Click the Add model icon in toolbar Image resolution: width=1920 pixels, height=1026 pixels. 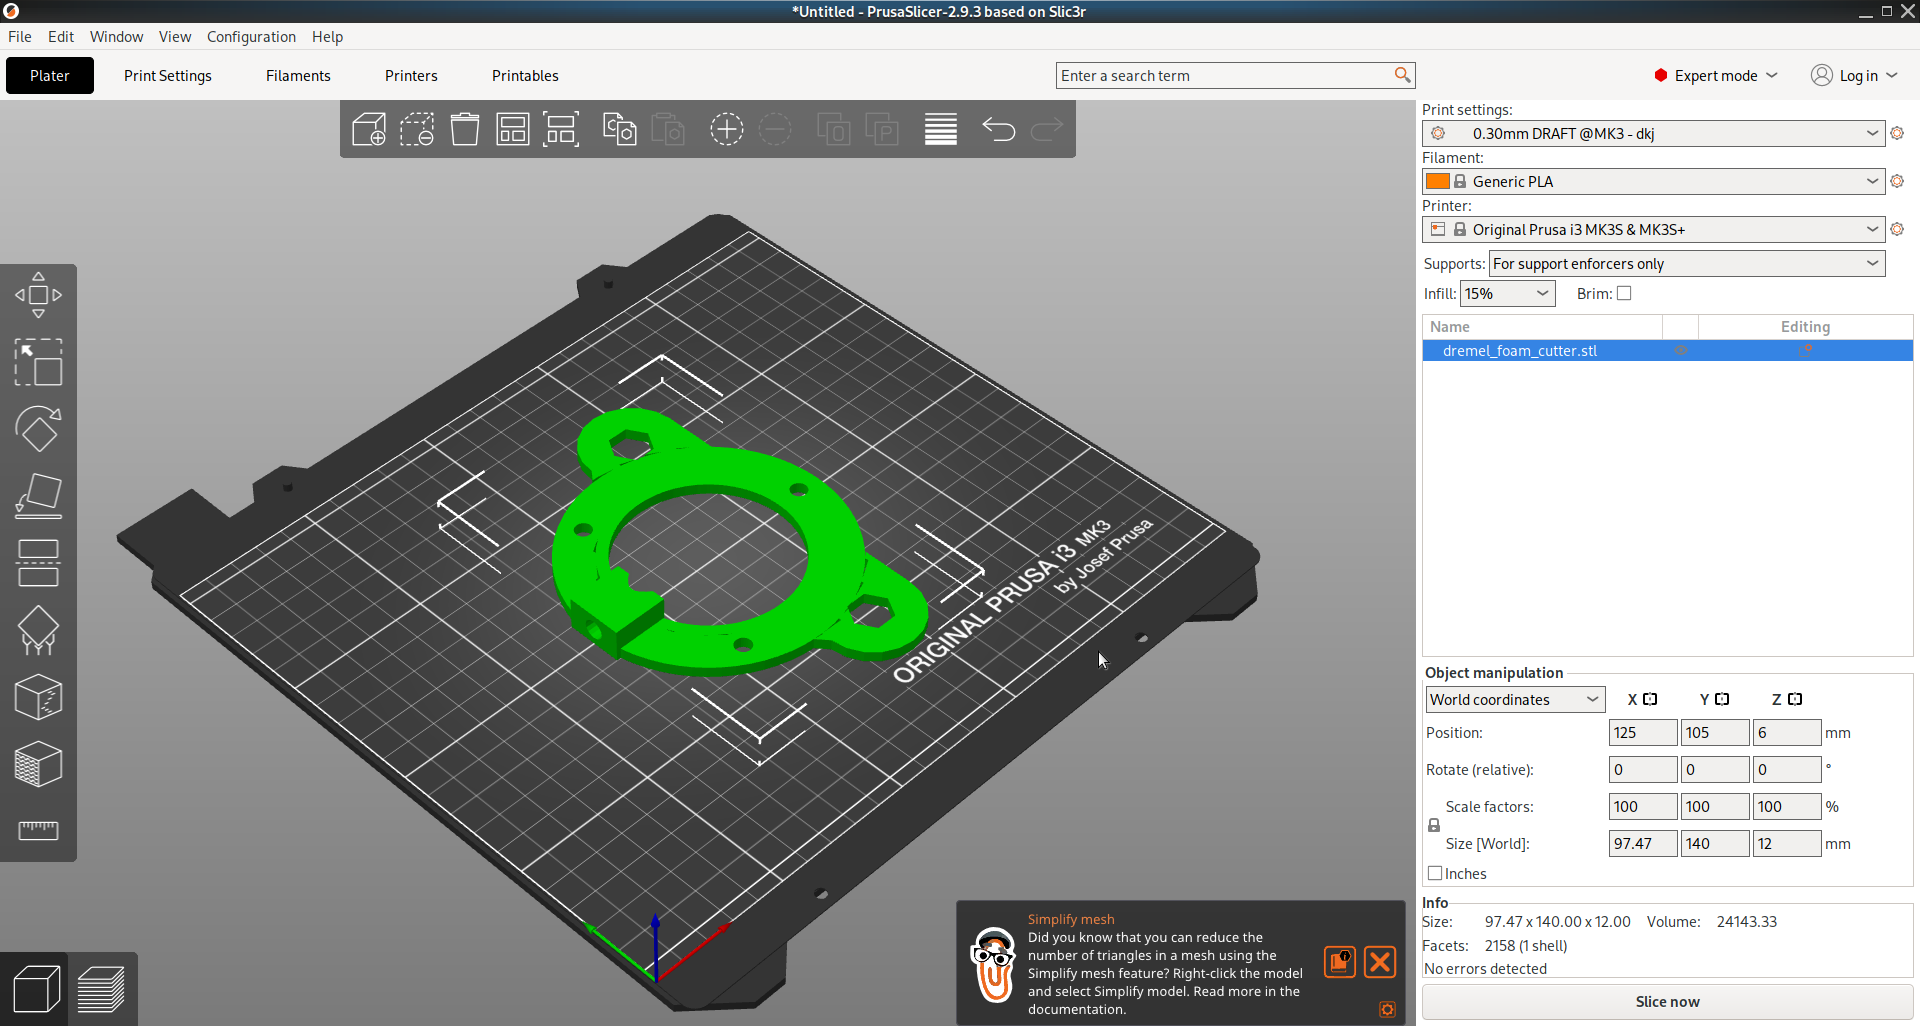[x=369, y=130]
